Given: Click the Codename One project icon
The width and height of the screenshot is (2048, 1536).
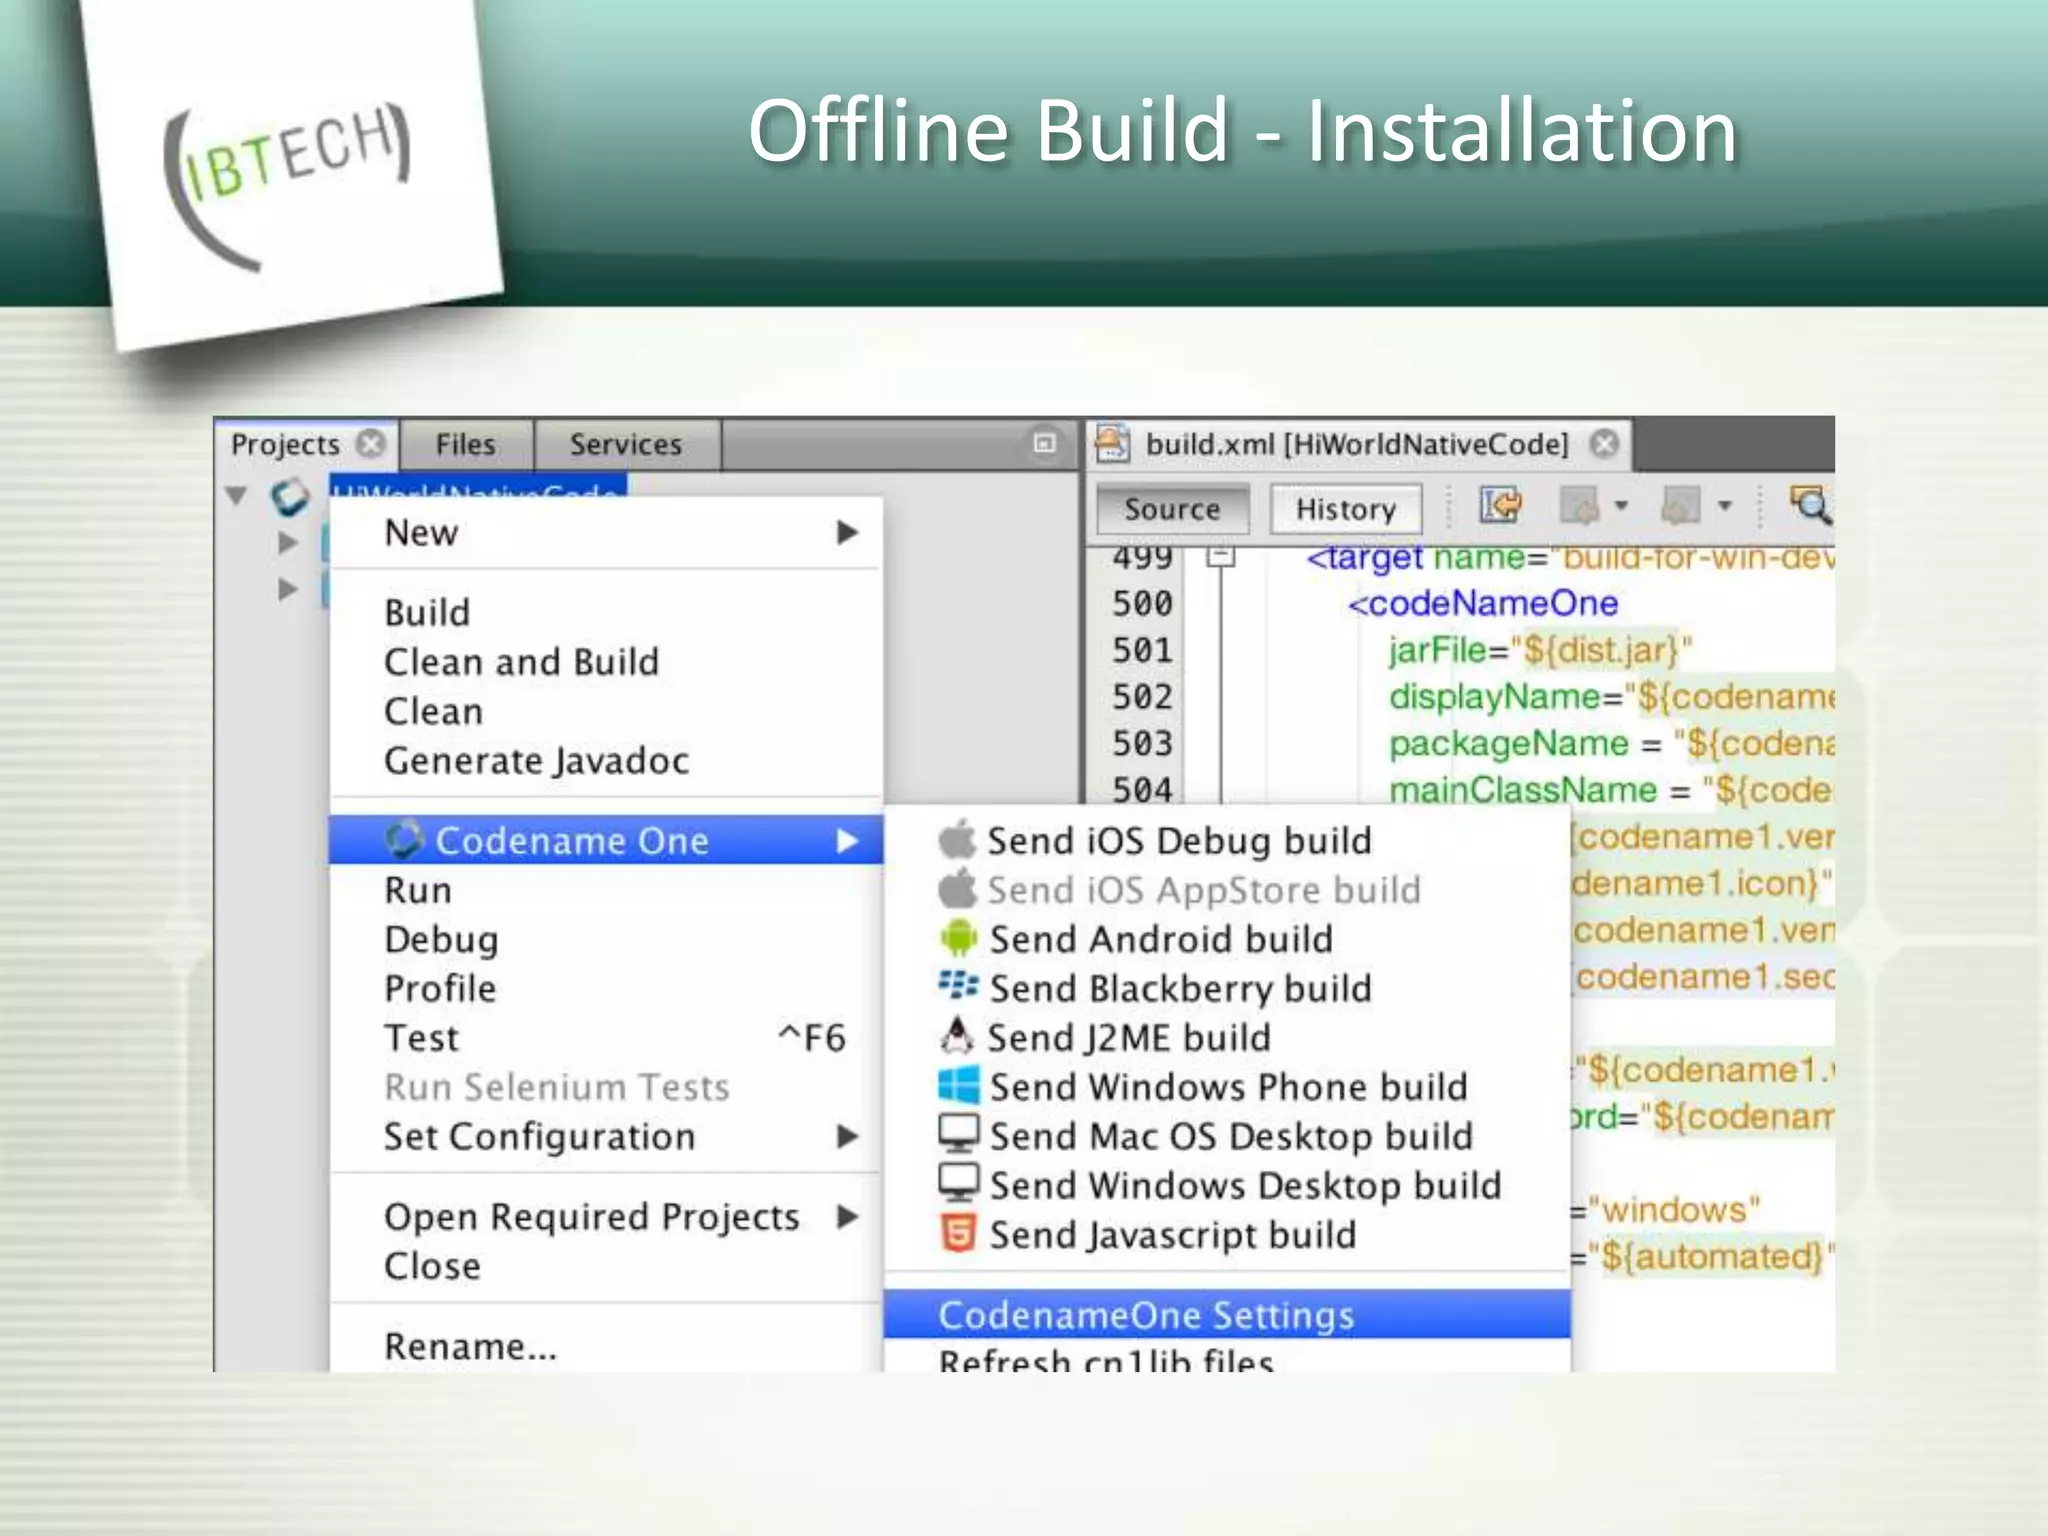Looking at the screenshot, I should tap(290, 497).
